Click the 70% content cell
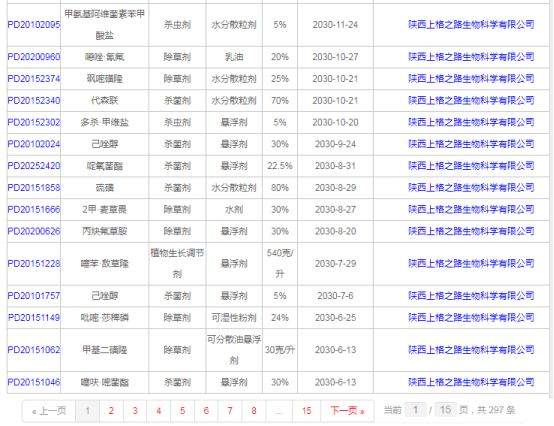The height and width of the screenshot is (426, 554). pos(280,101)
